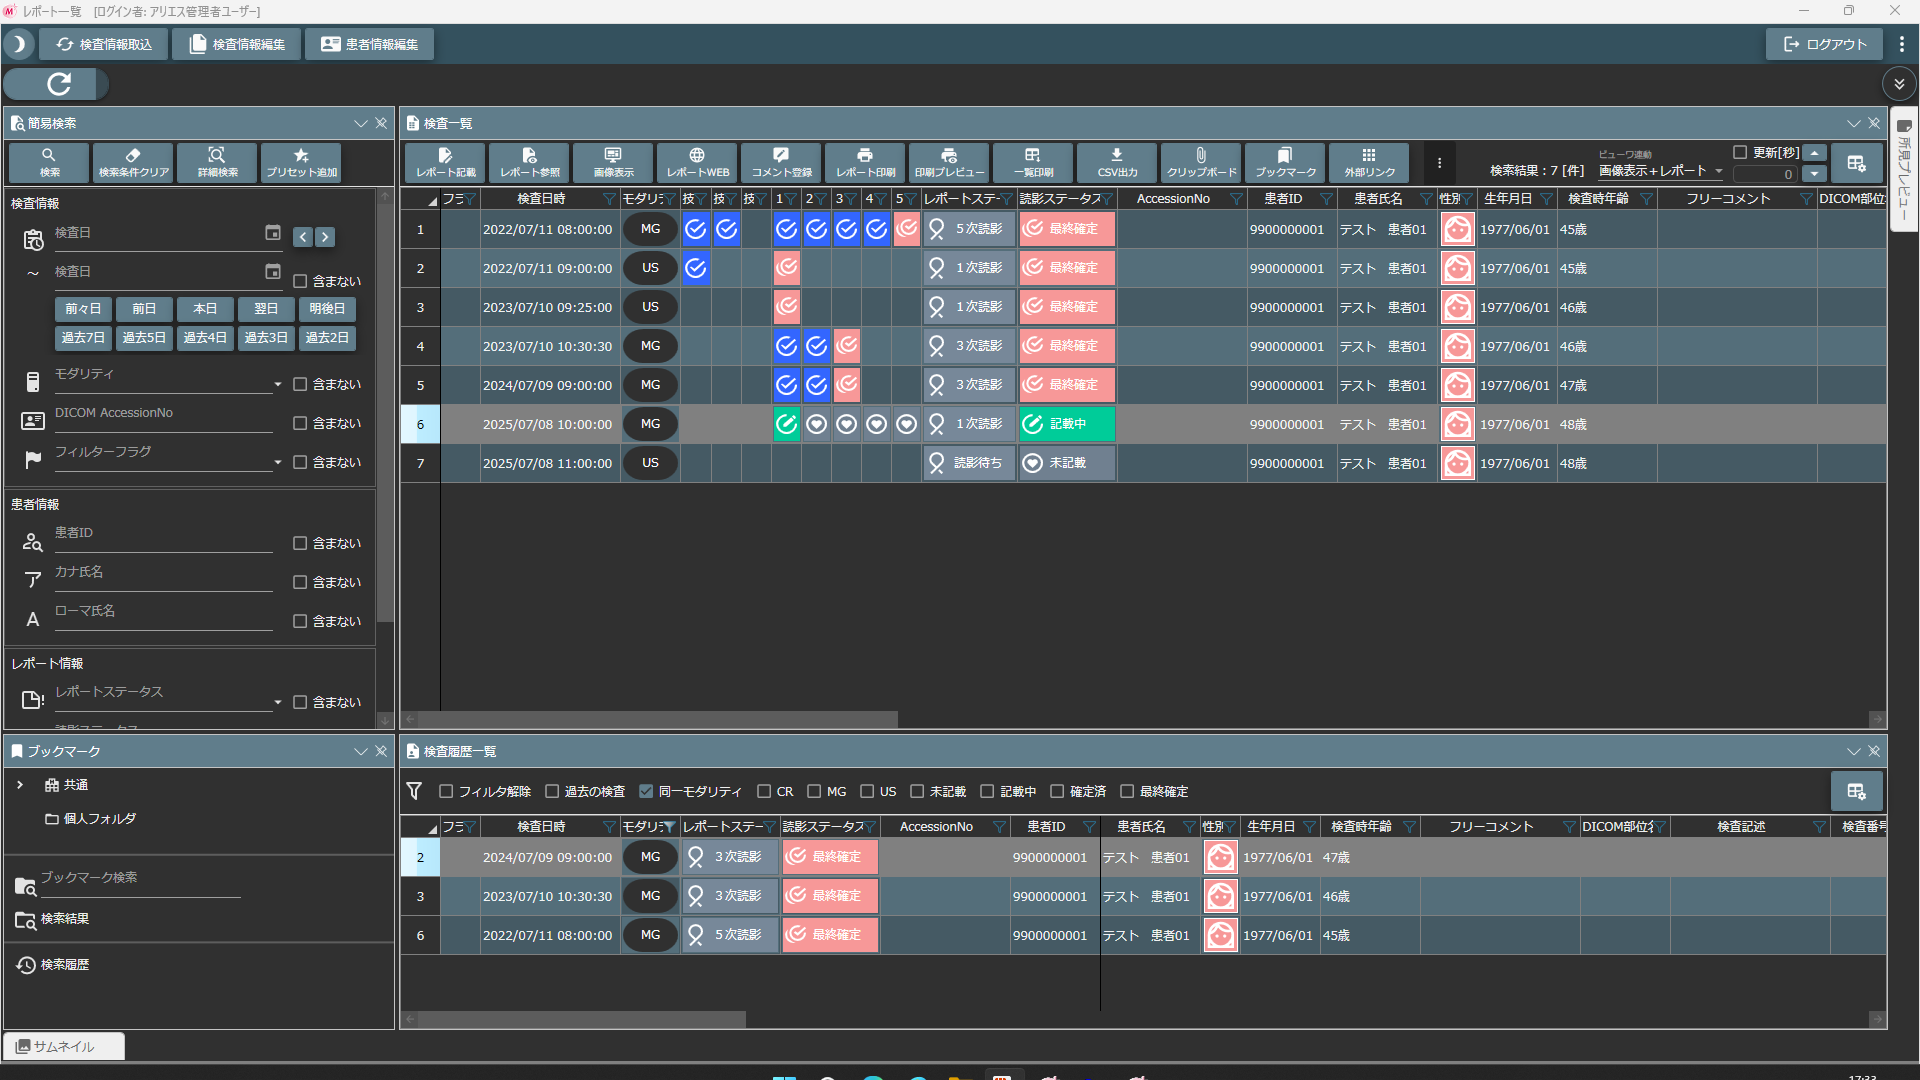Click the 検索条件クリア eraser icon
Viewport: 1920px width, 1080px height.
133,162
